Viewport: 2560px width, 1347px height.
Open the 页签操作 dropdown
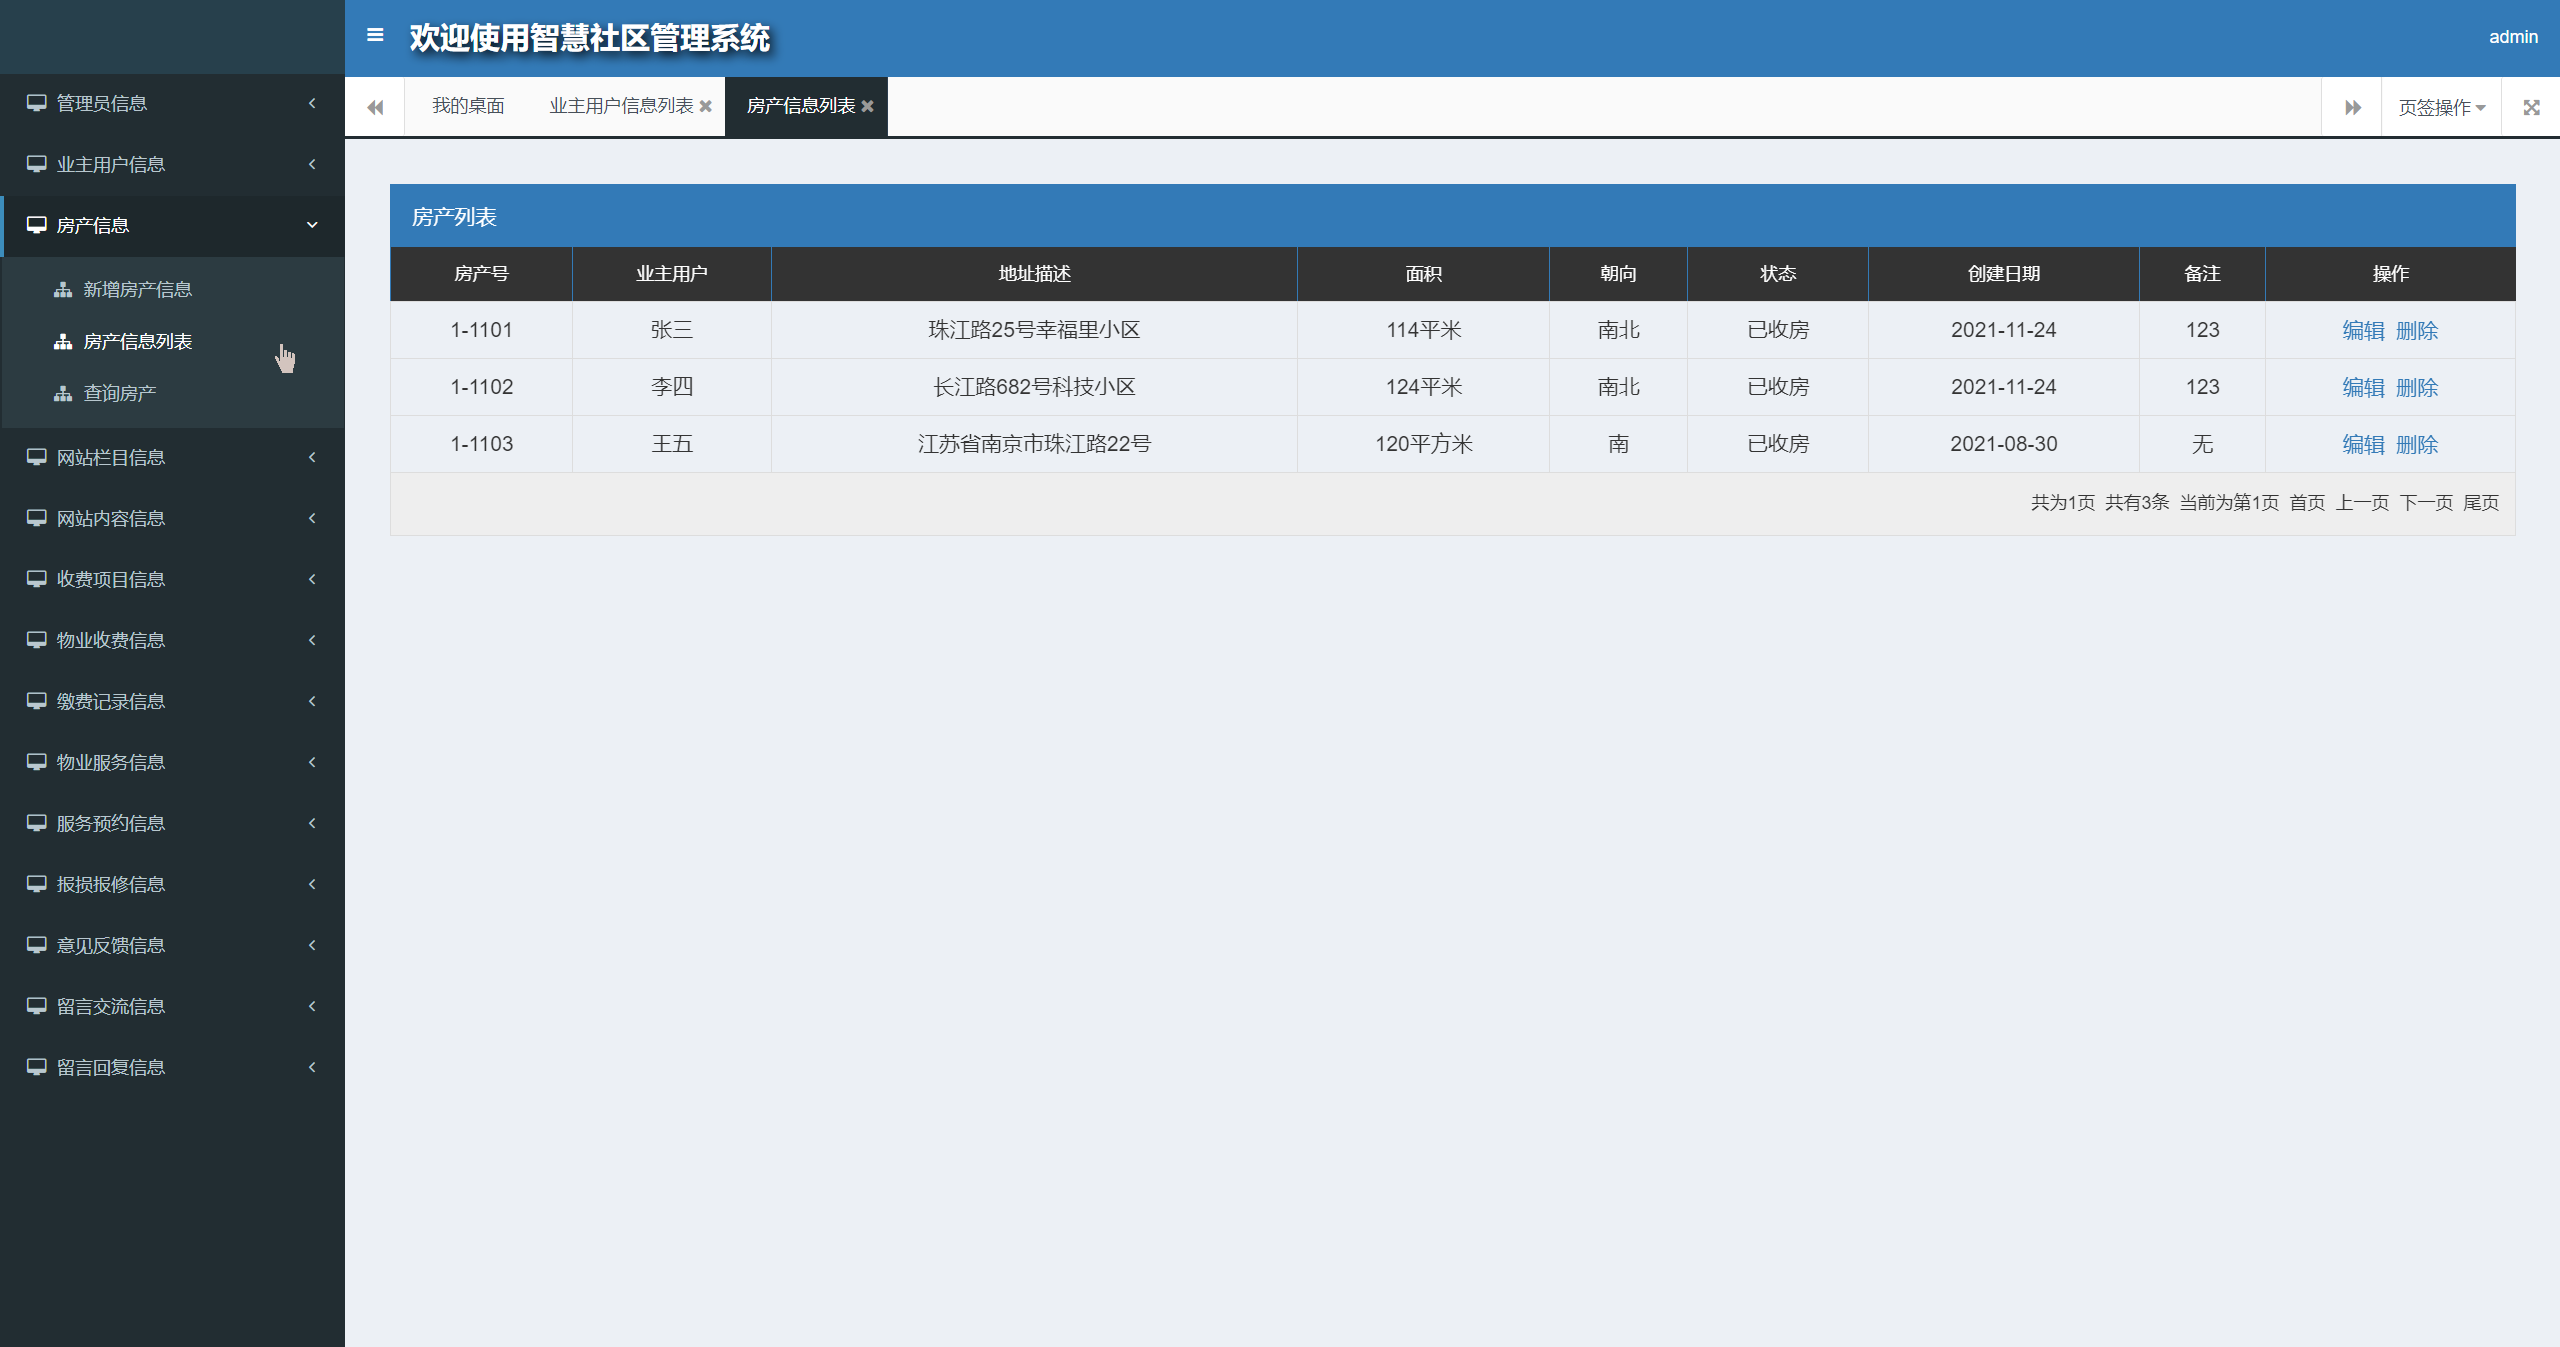2441,107
